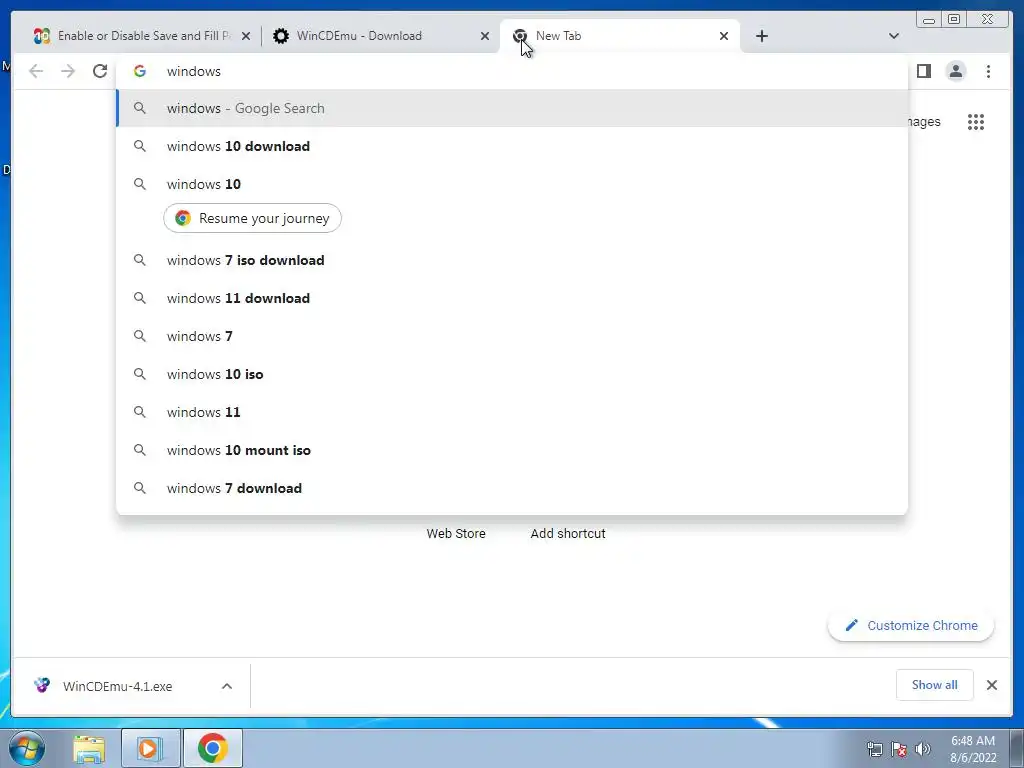Click the browser forward arrow
Image resolution: width=1024 pixels, height=768 pixels.
(x=68, y=71)
